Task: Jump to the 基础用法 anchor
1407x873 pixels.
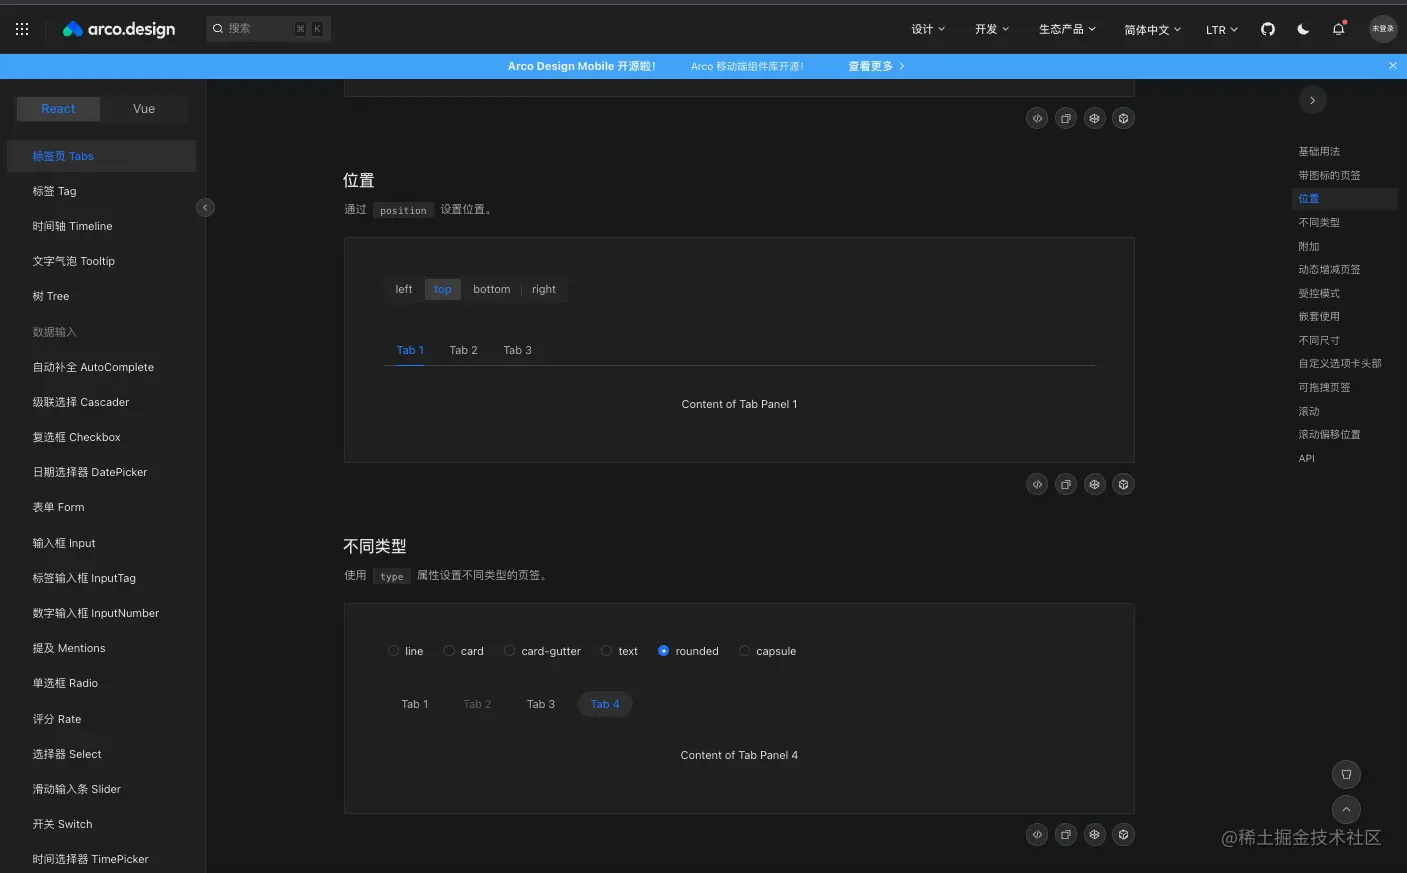Action: tap(1319, 152)
